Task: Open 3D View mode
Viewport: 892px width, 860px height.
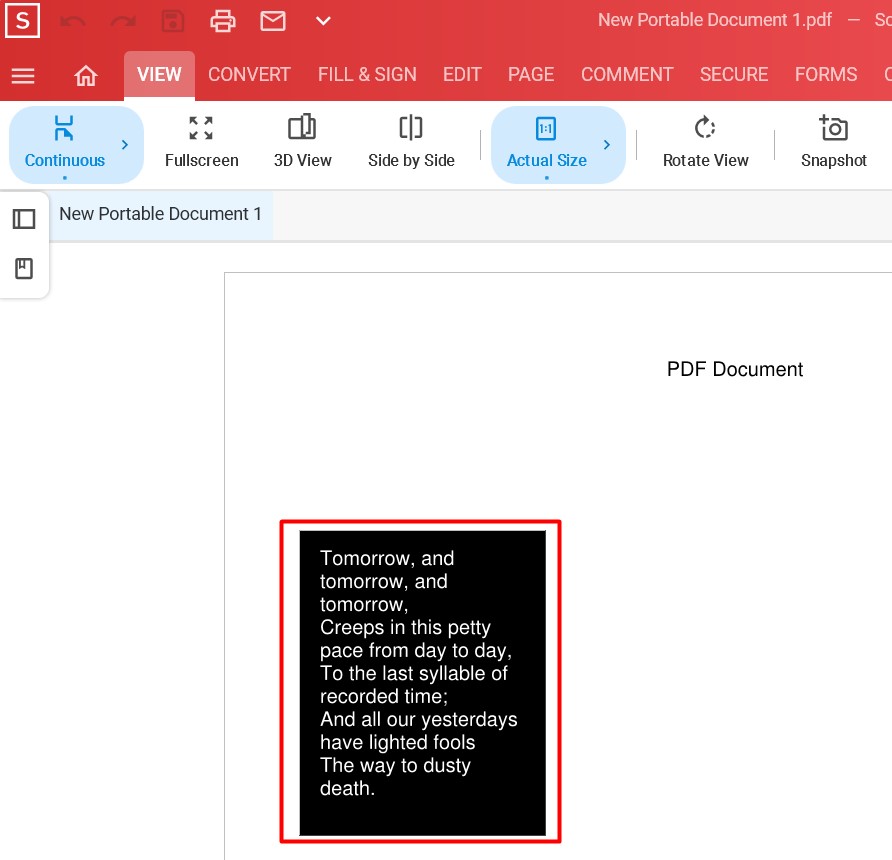Action: pos(302,143)
